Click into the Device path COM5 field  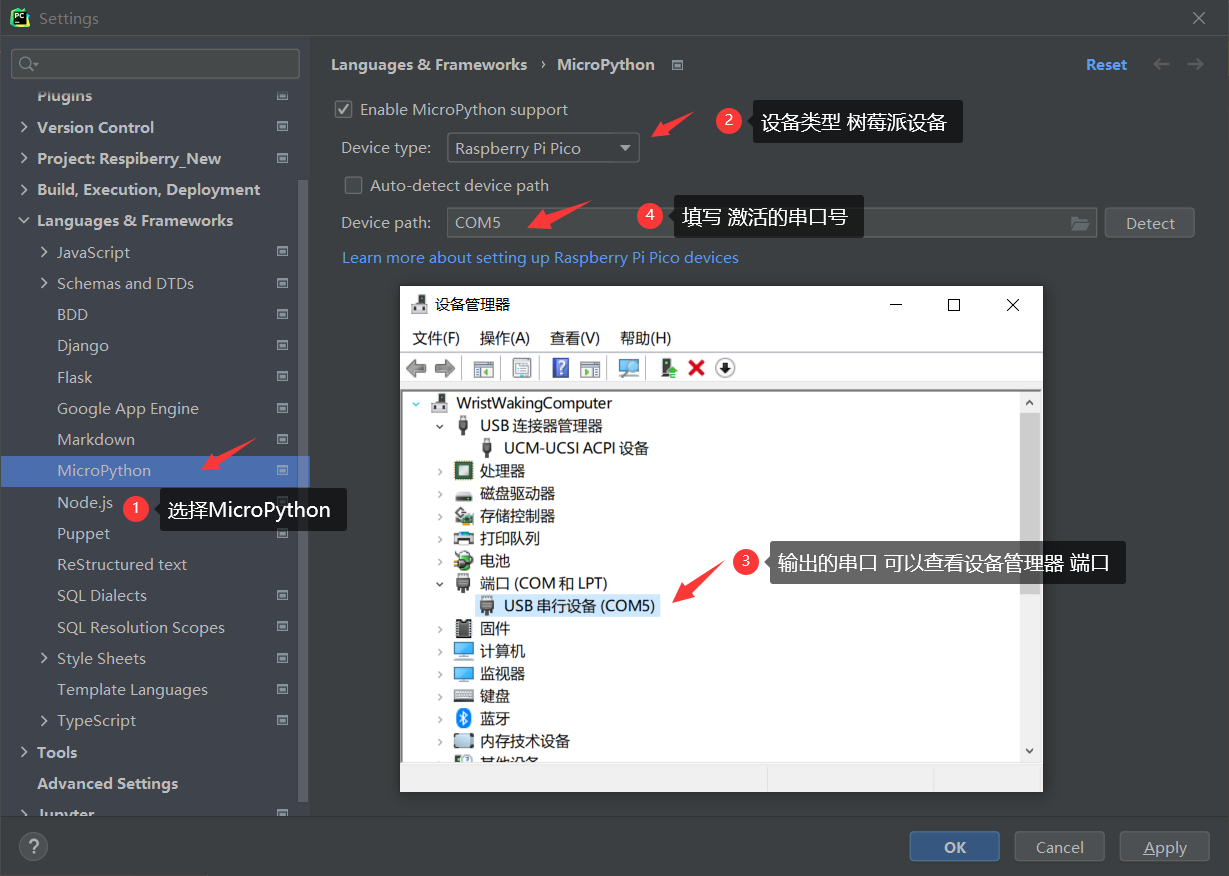pos(772,223)
